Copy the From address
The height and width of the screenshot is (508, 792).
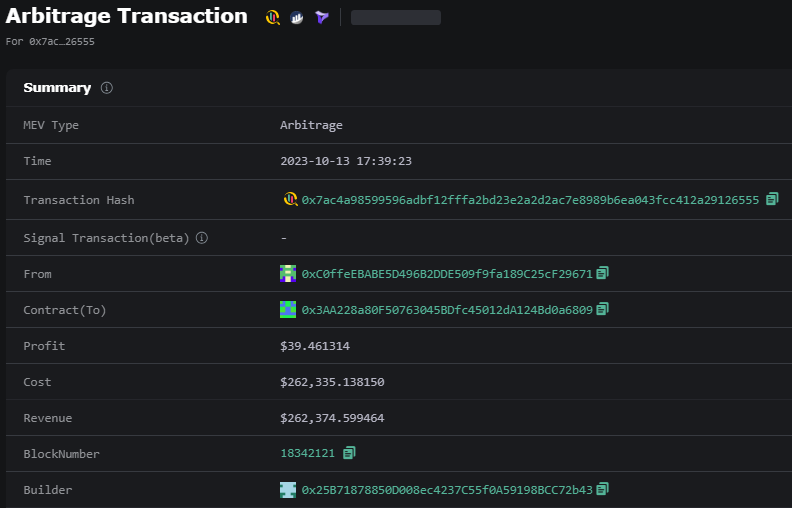[x=603, y=273]
